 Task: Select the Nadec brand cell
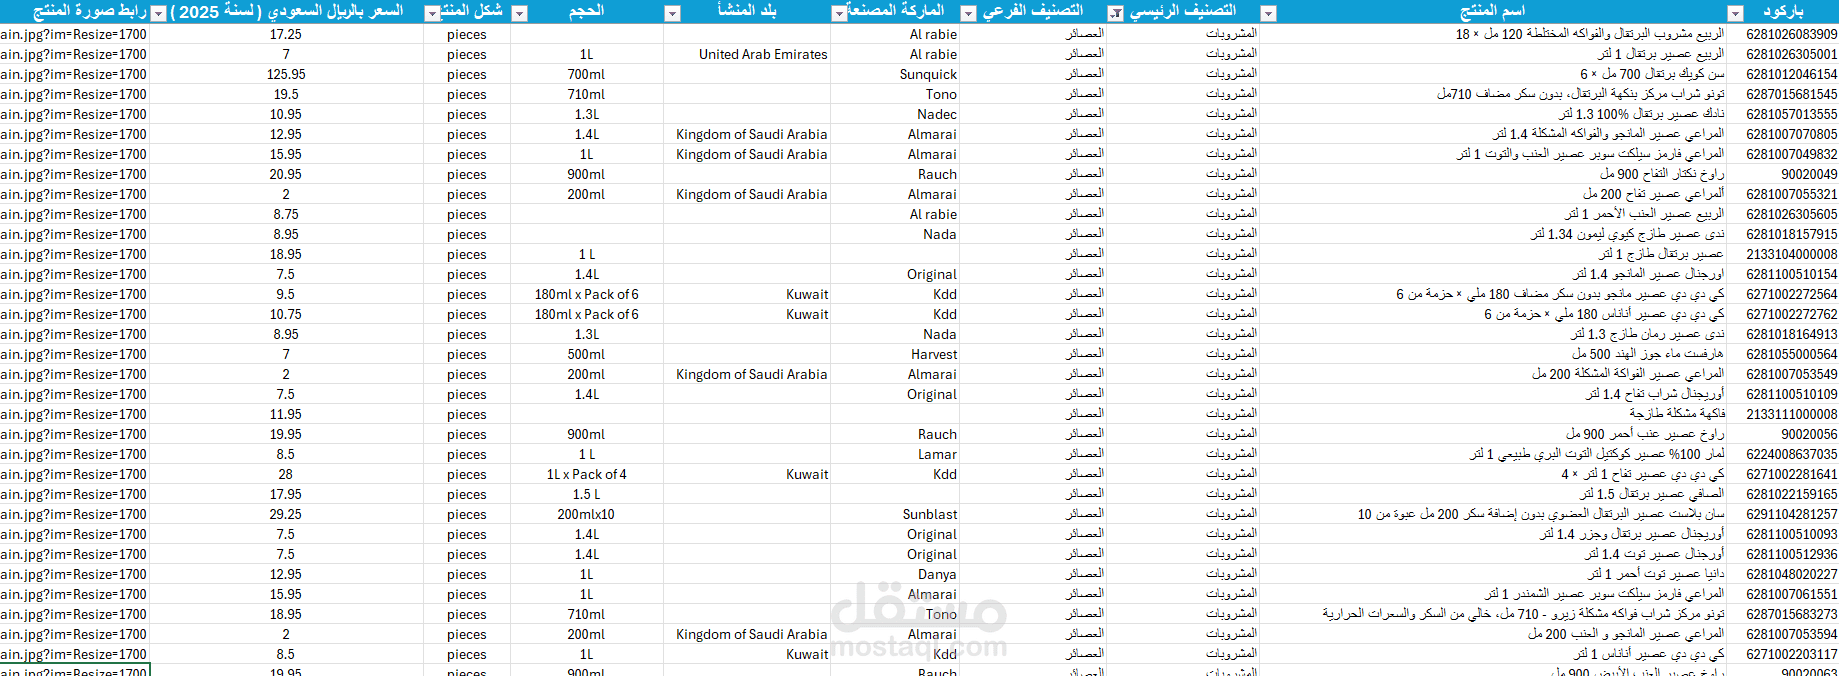[895, 114]
